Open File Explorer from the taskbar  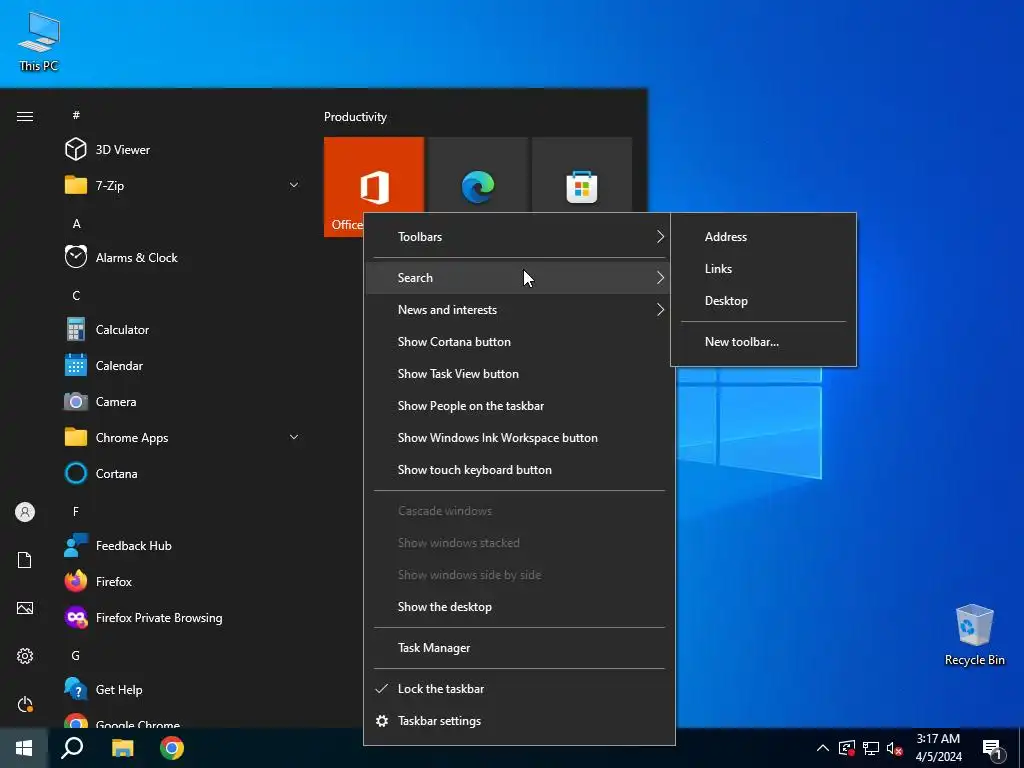tap(122, 748)
